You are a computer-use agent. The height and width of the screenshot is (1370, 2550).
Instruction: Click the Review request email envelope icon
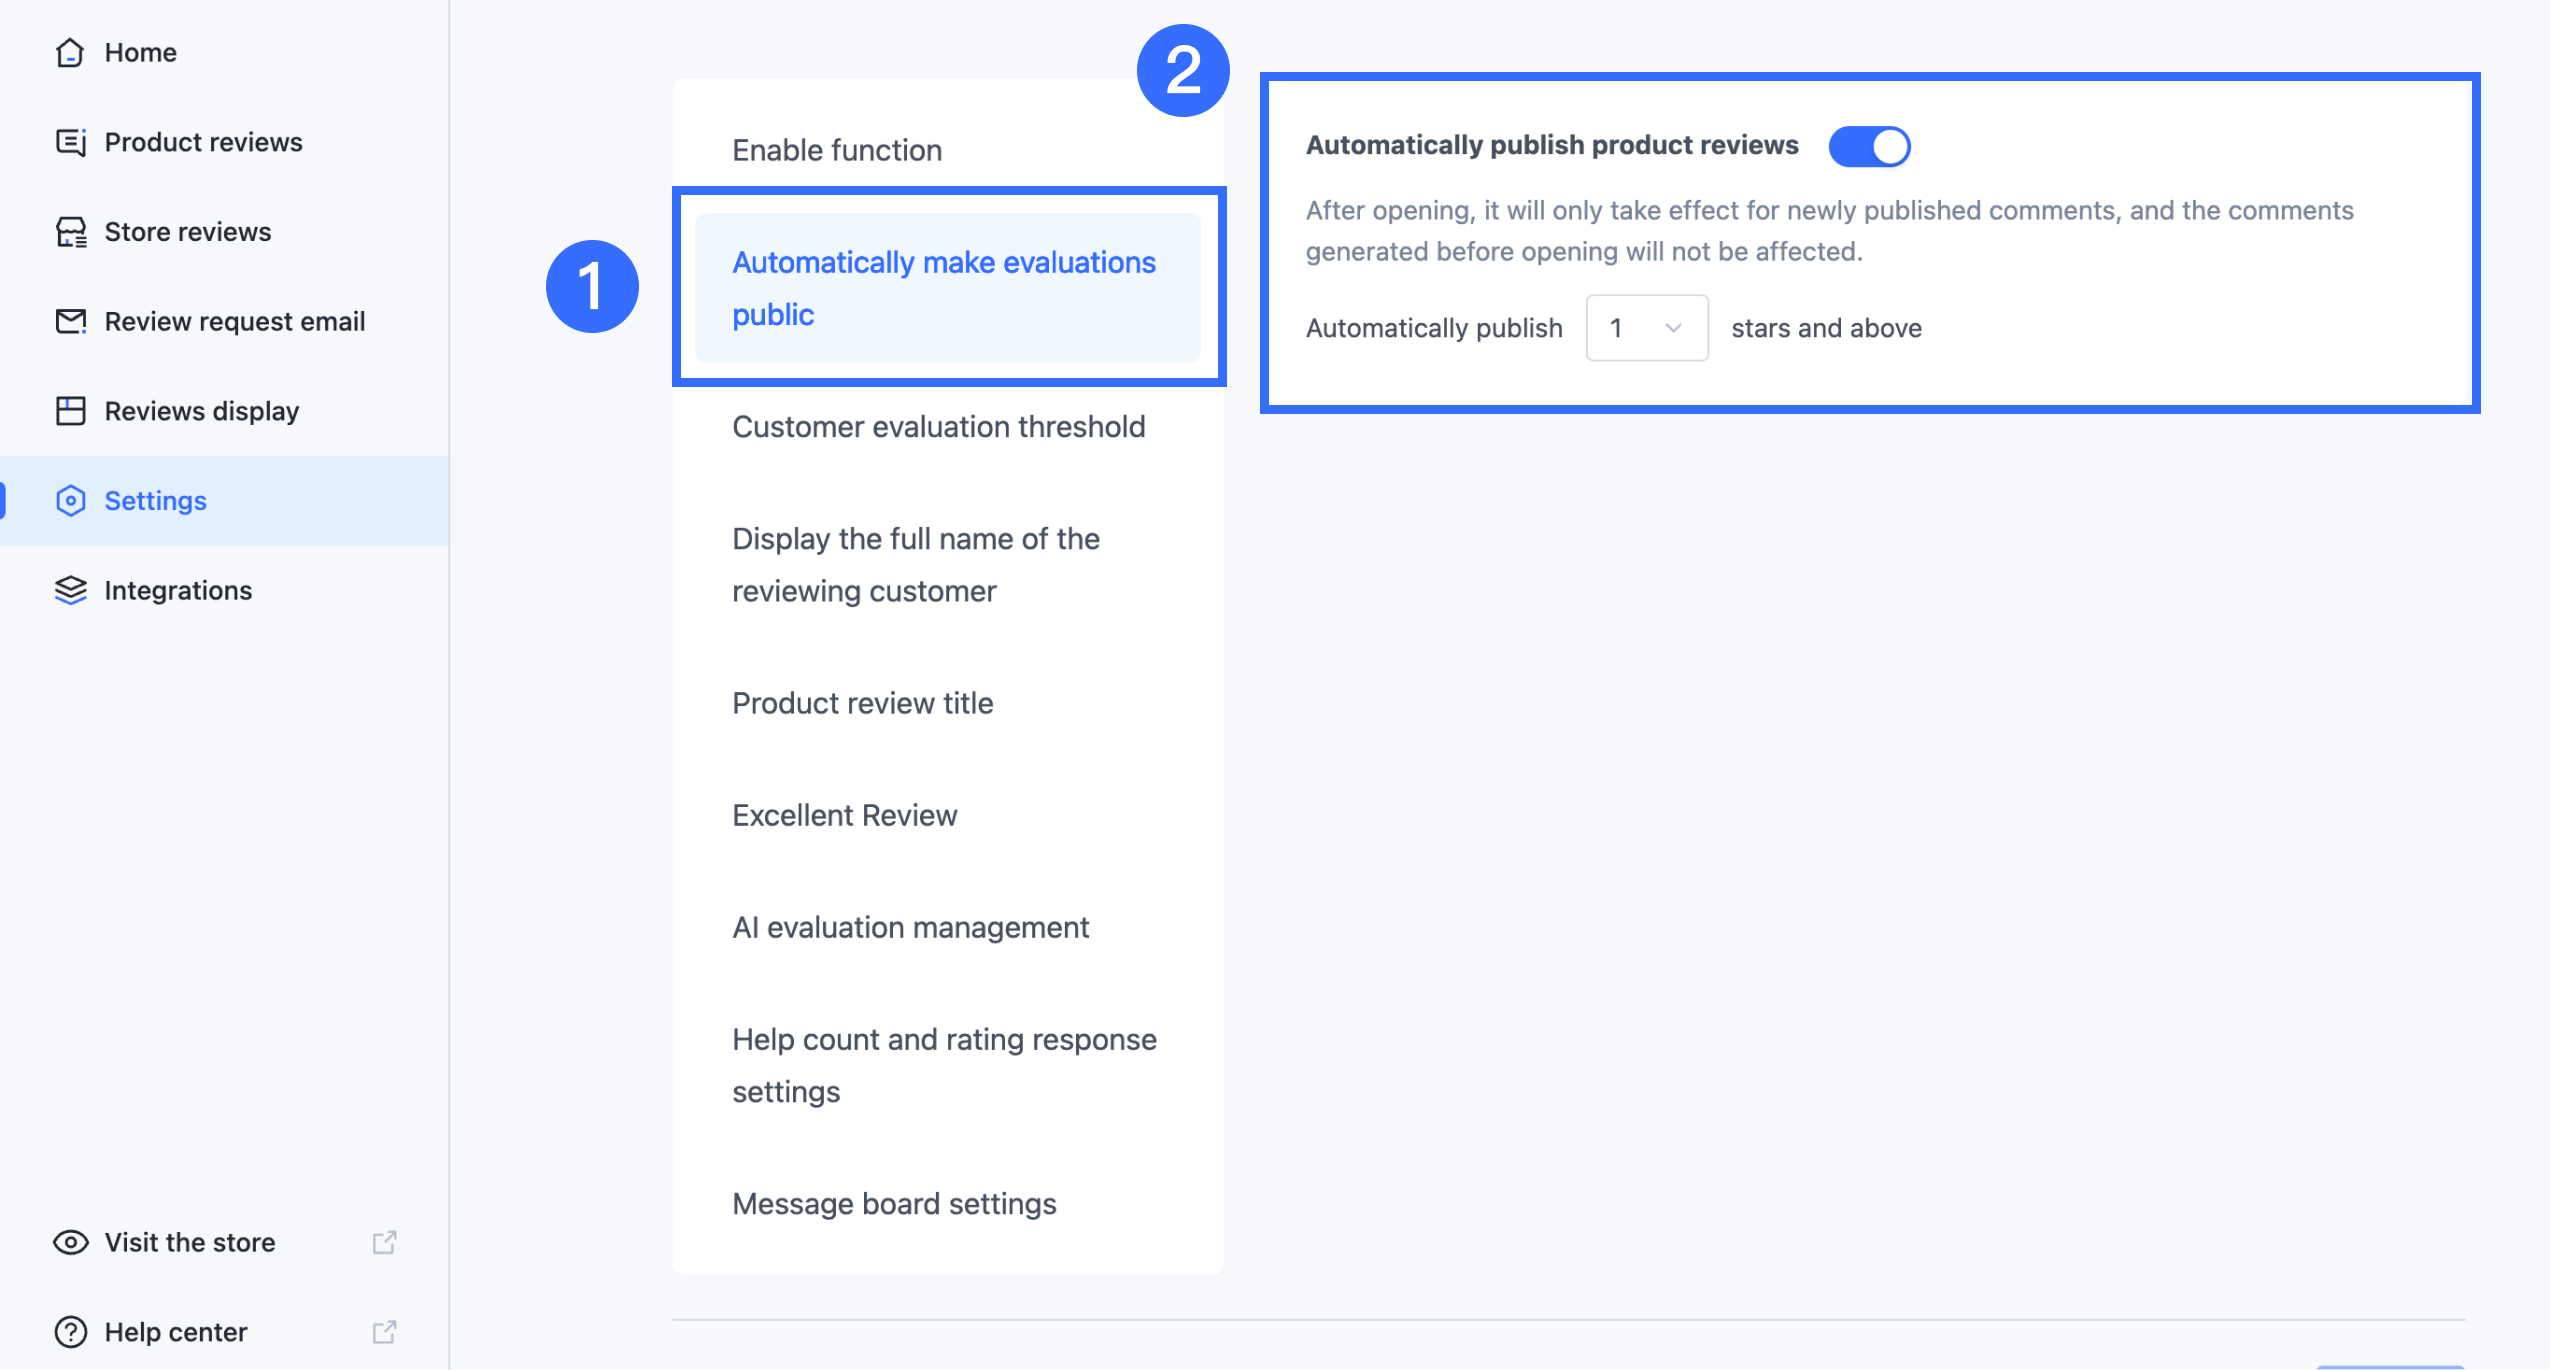70,321
